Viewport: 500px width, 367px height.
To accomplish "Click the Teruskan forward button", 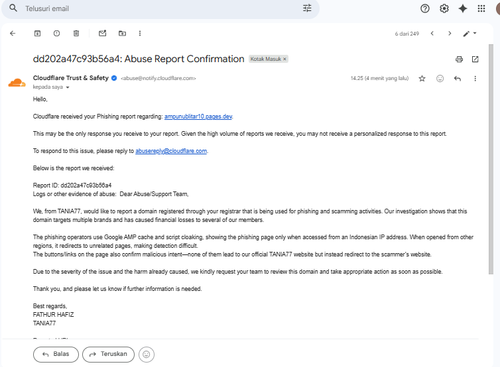I will point(108,354).
